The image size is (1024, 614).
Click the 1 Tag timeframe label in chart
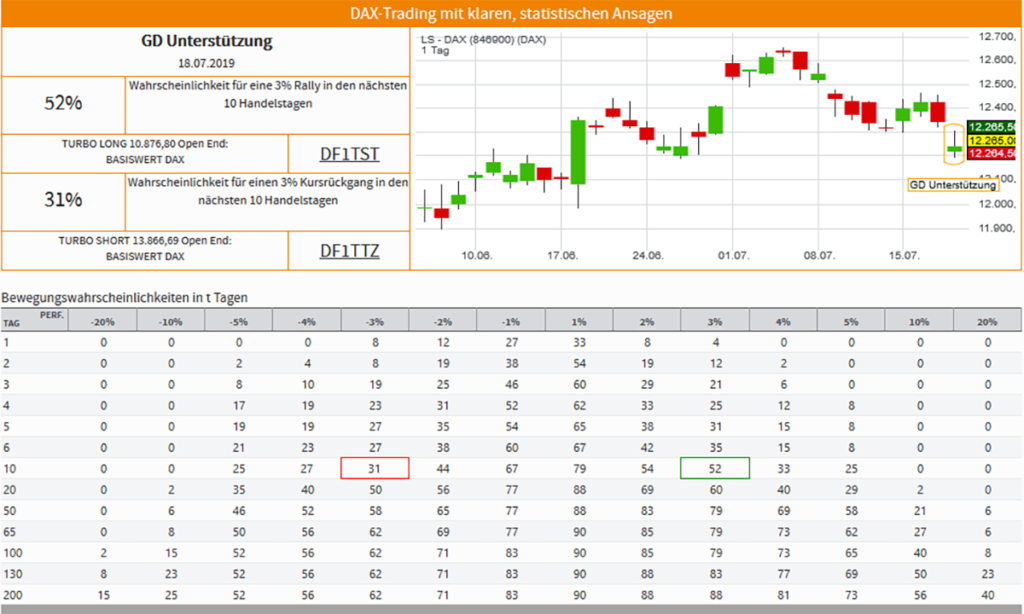pos(435,50)
